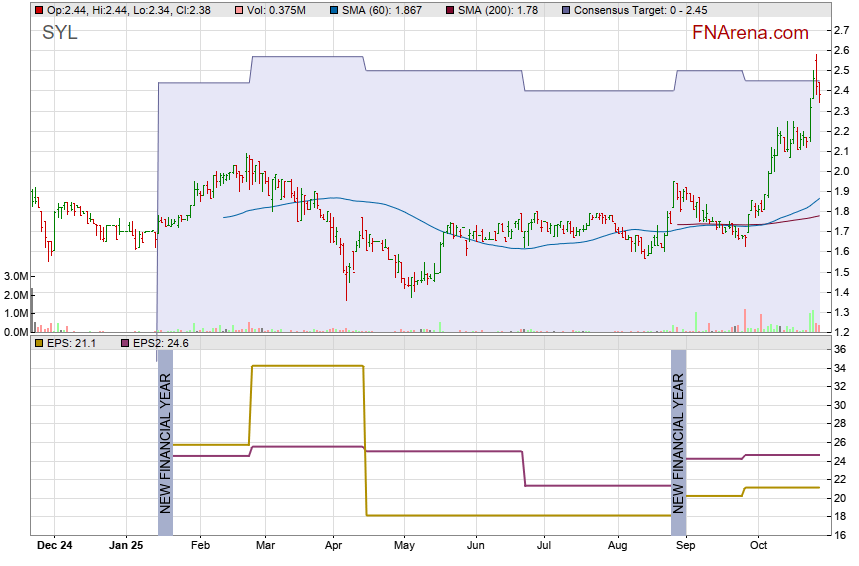
Task: Click the Consensus Target legend swatch
Action: click(566, 10)
